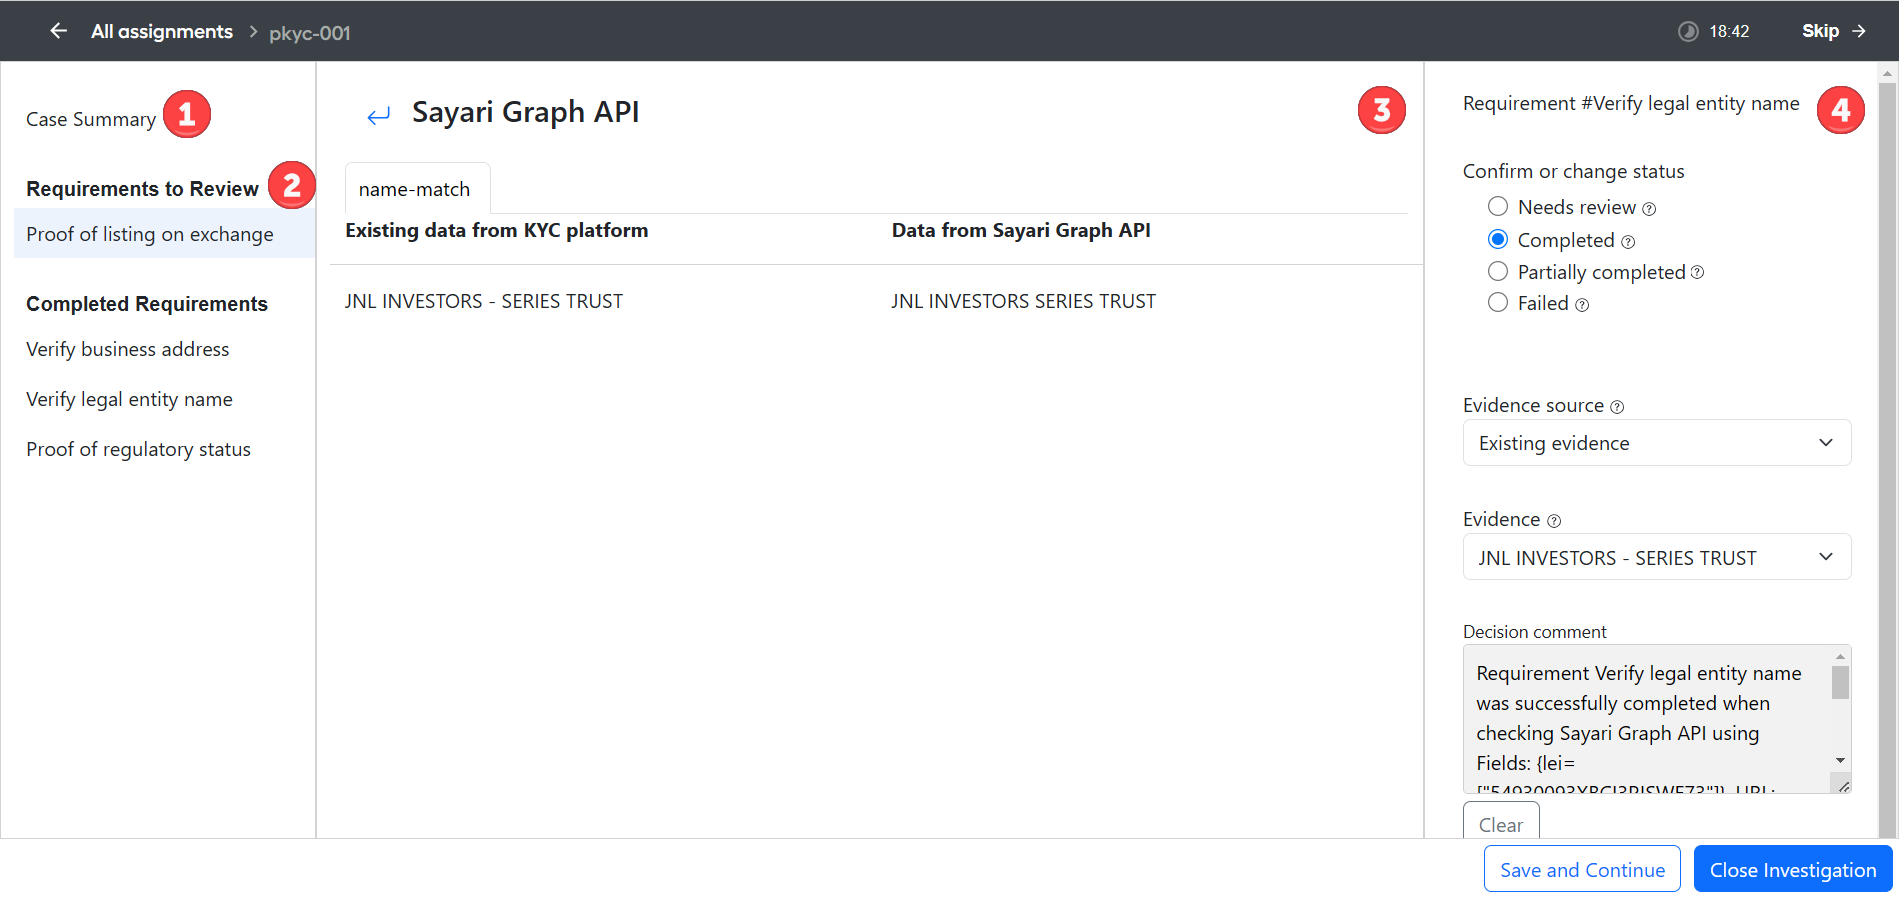1899x912 pixels.
Task: Open help icon next to Needs review
Action: pos(1649,209)
